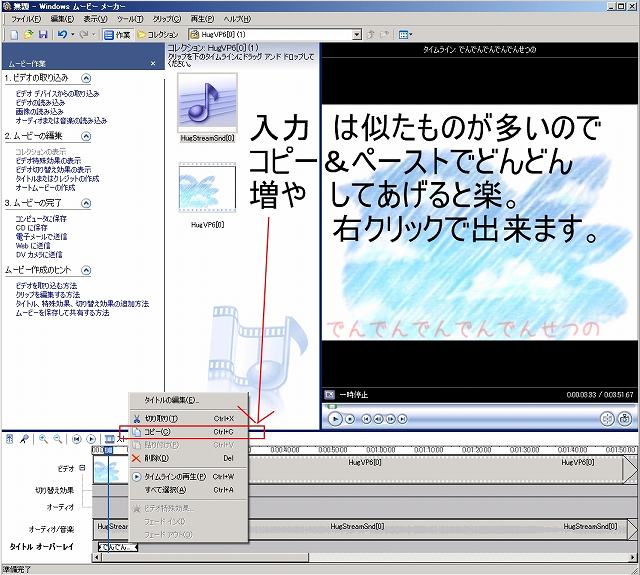Click the Split Clip icon on monitor
This screenshot has width=640, height=575.
pyautogui.click(x=607, y=419)
